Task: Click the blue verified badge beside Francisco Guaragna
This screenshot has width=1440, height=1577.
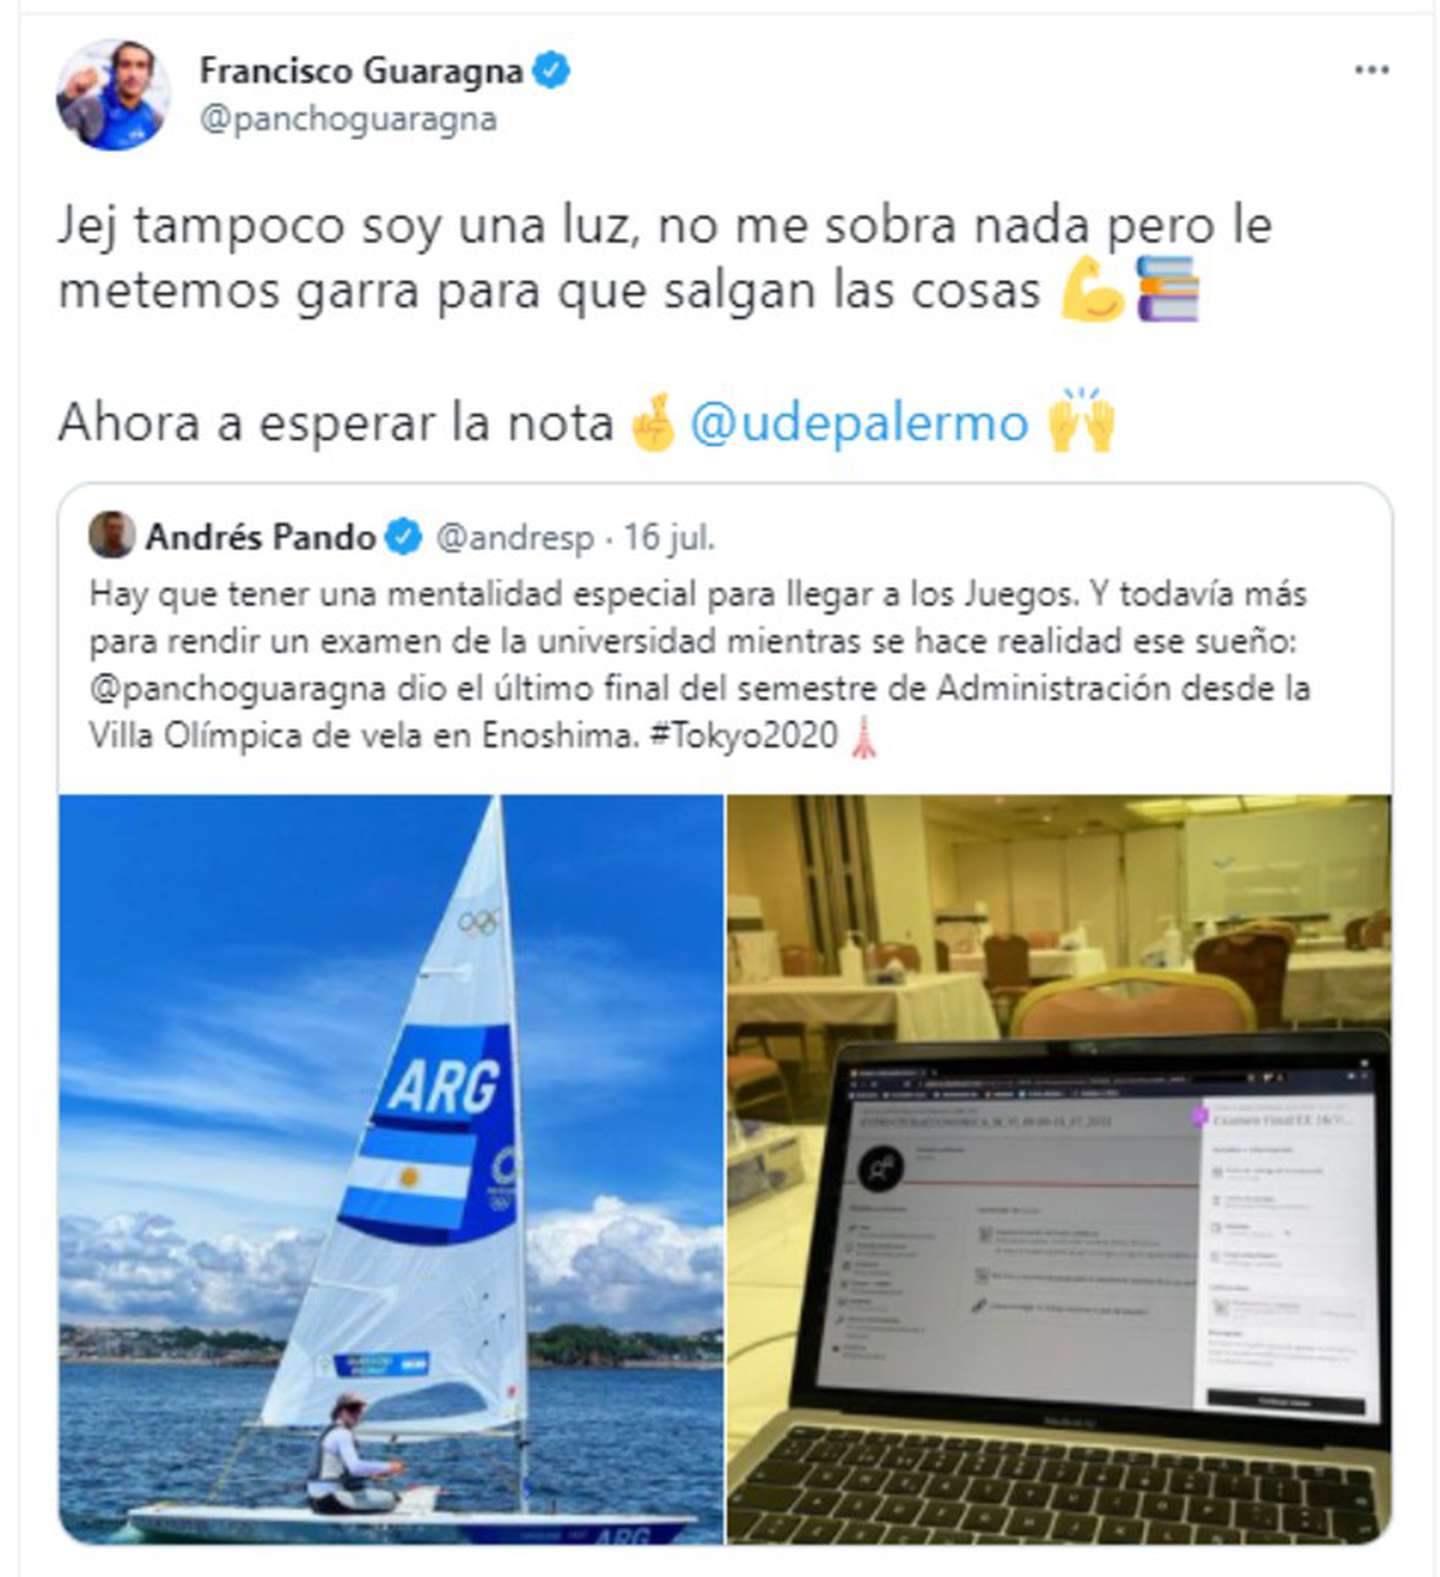Action: (551, 71)
